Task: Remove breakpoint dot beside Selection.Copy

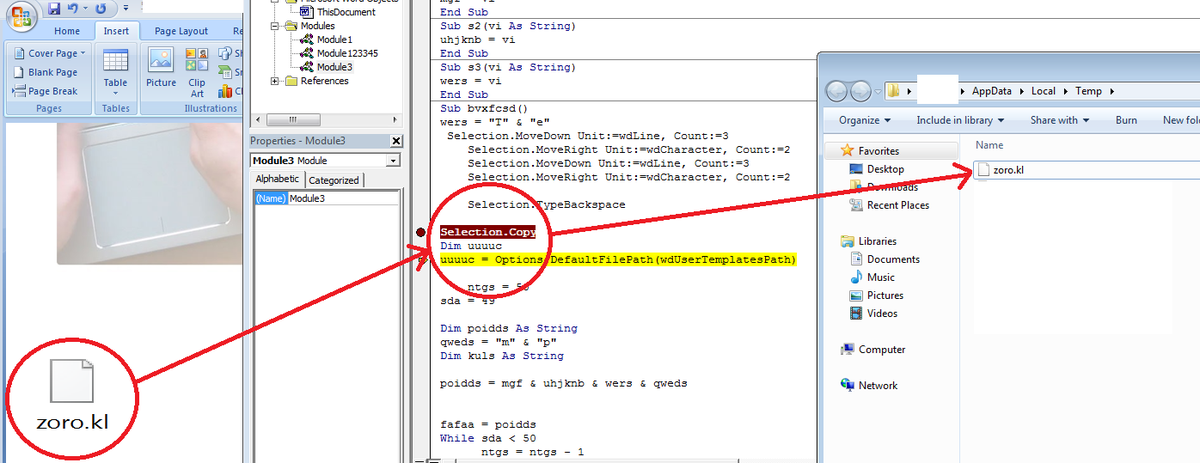Action: point(421,232)
